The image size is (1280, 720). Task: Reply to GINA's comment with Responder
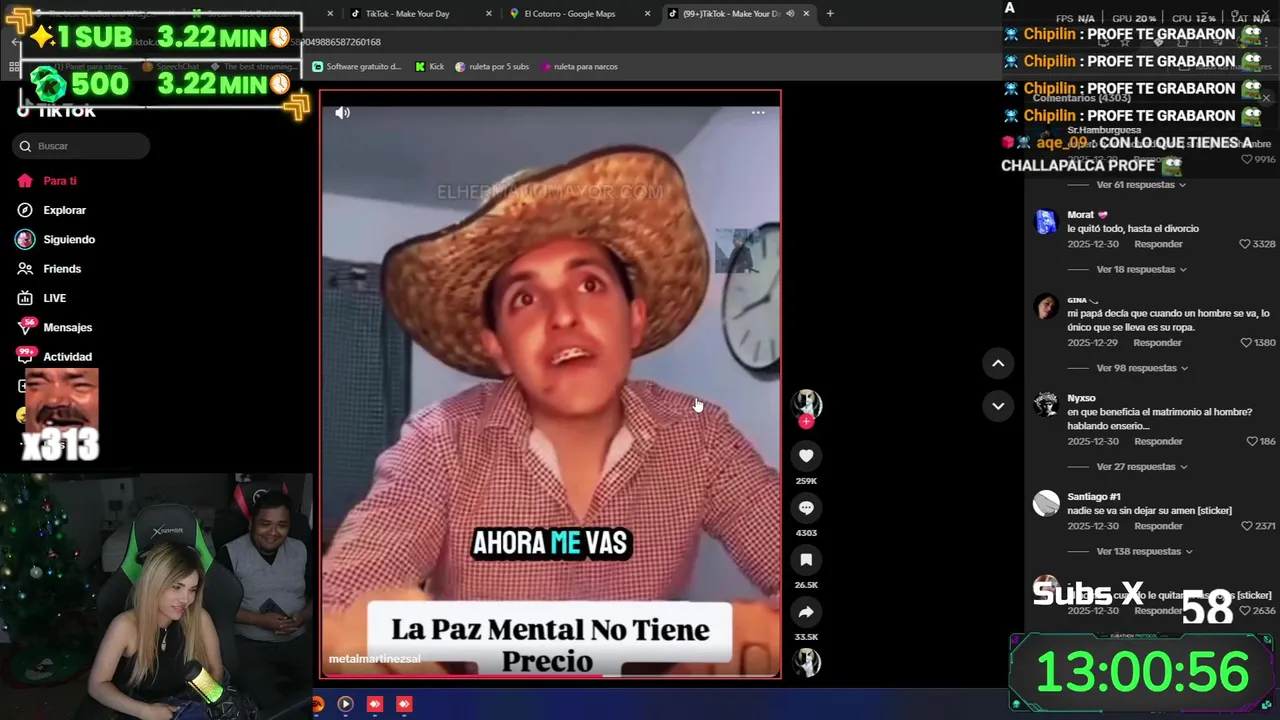point(1157,343)
